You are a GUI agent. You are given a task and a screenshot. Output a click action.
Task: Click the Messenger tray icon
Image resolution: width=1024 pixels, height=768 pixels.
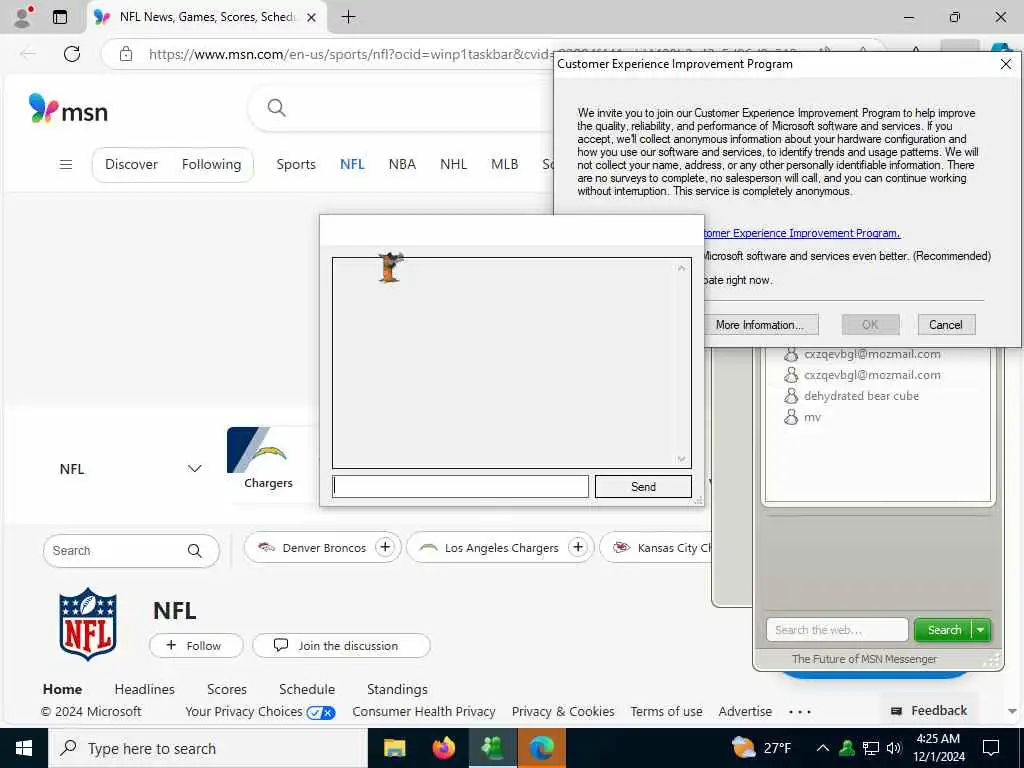847,748
